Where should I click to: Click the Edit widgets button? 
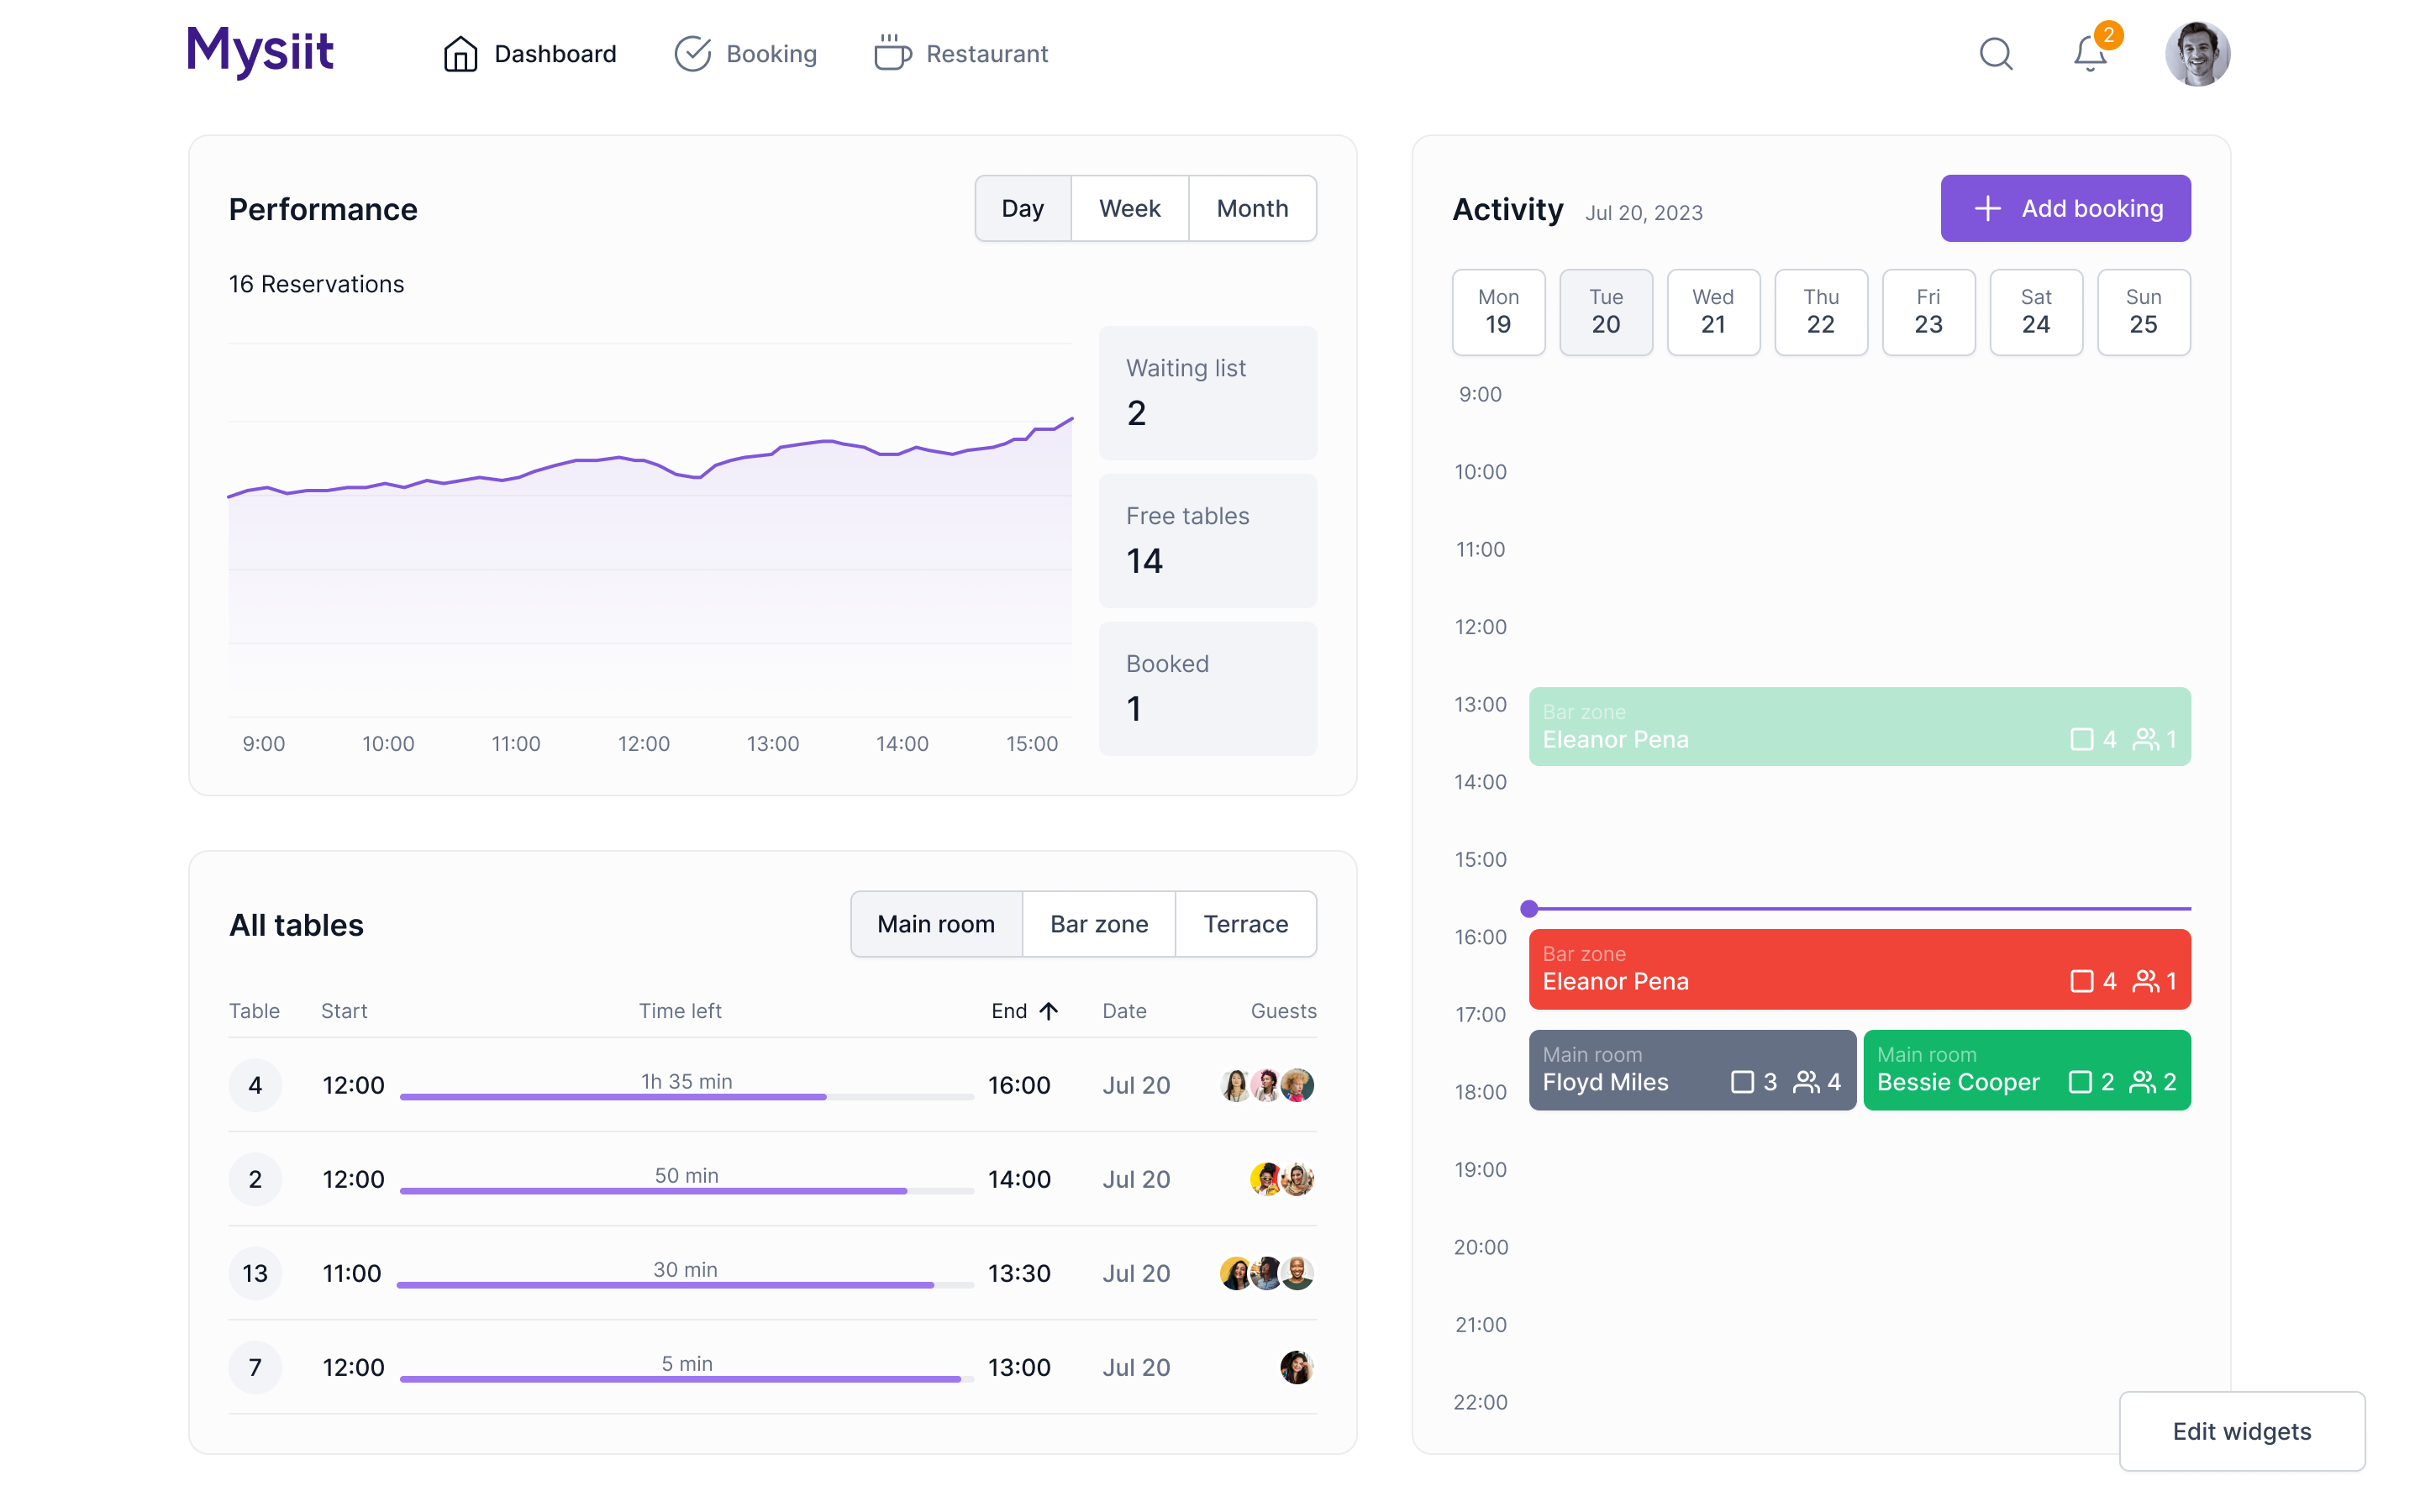(2241, 1431)
